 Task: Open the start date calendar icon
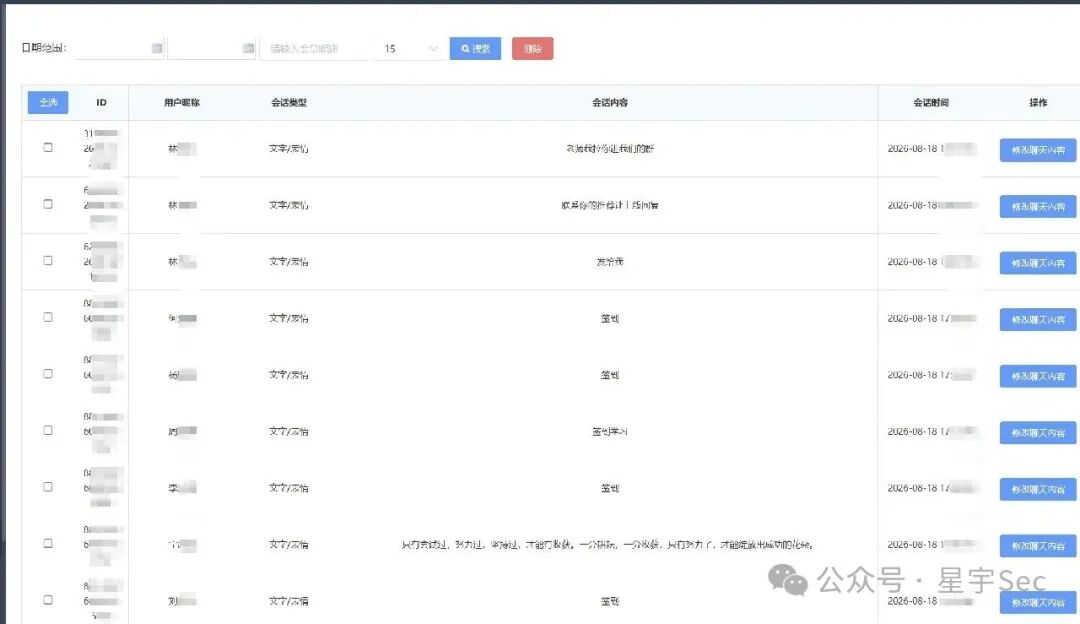coord(157,48)
